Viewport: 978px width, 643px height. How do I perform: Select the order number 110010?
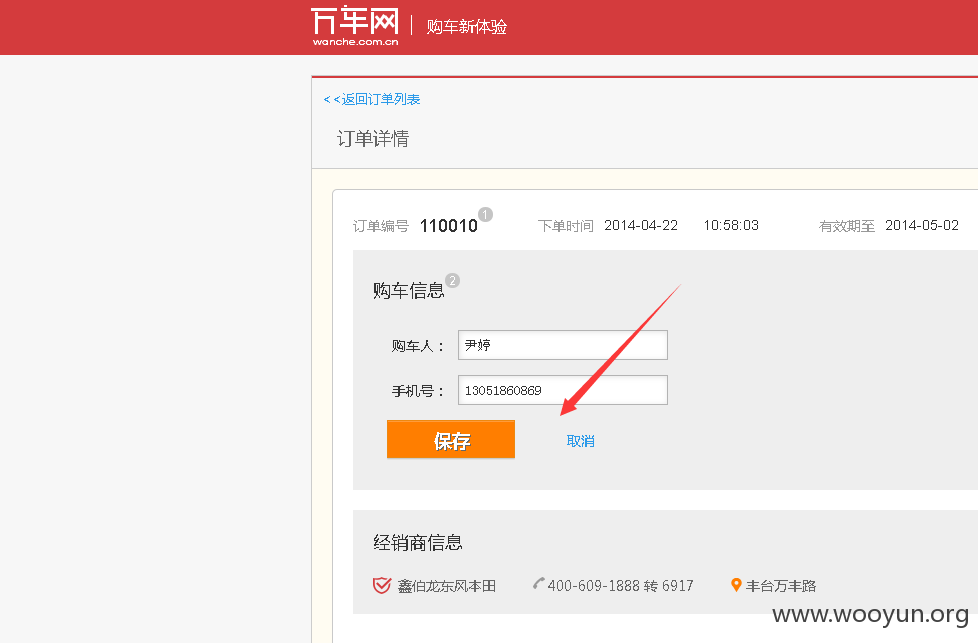[448, 226]
